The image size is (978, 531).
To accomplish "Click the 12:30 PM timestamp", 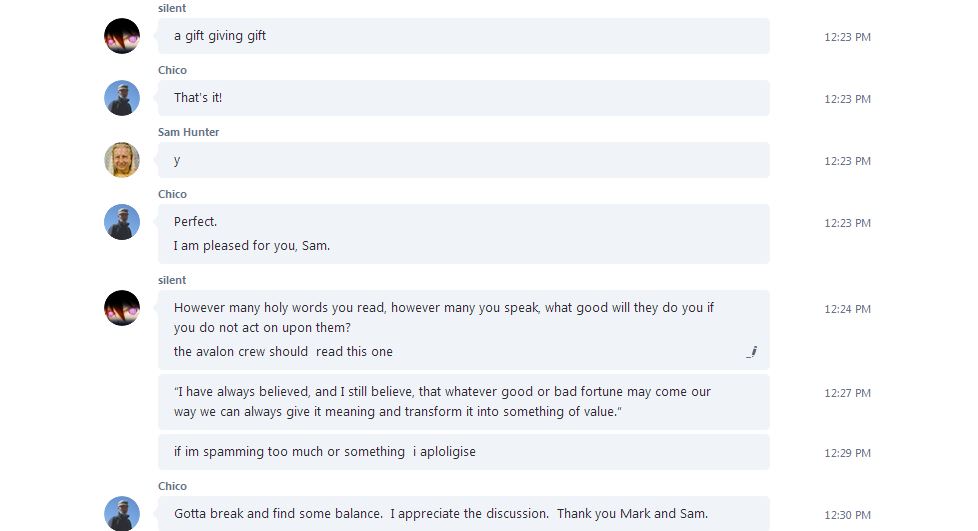I will 847,515.
